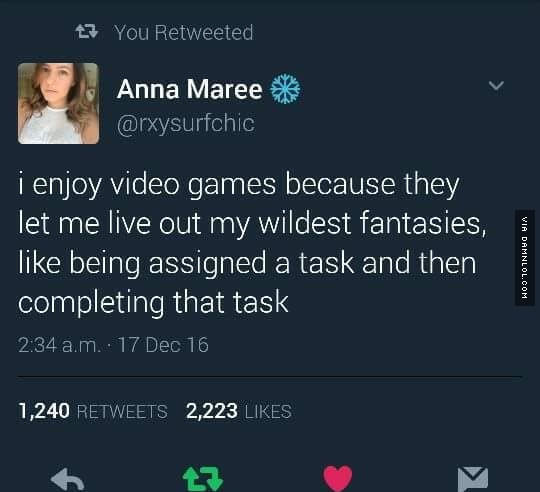Viewport: 540px width, 492px height.
Task: Click the blue snowflake emoji
Action: click(x=285, y=89)
